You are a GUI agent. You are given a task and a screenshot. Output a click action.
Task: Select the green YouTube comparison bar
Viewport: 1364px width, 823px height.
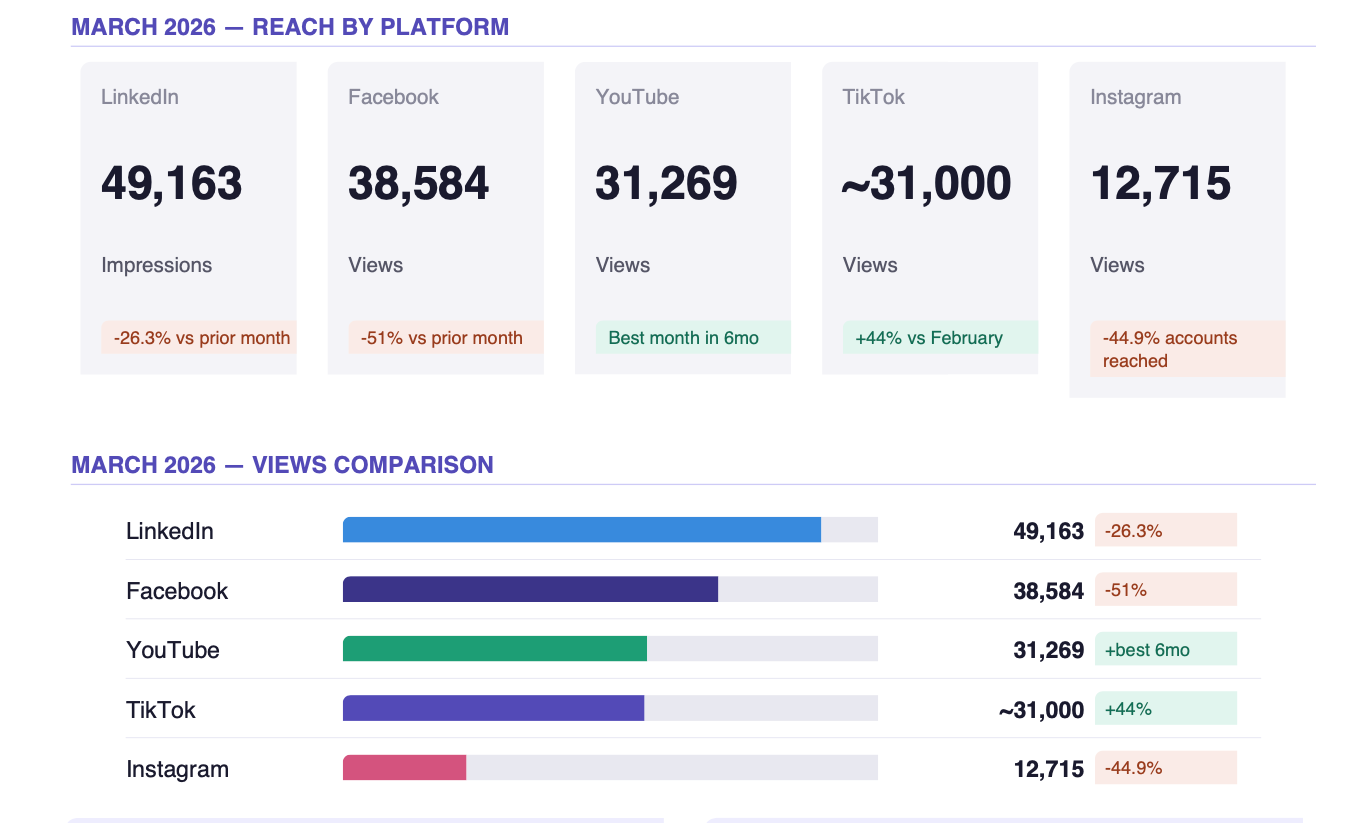[494, 649]
